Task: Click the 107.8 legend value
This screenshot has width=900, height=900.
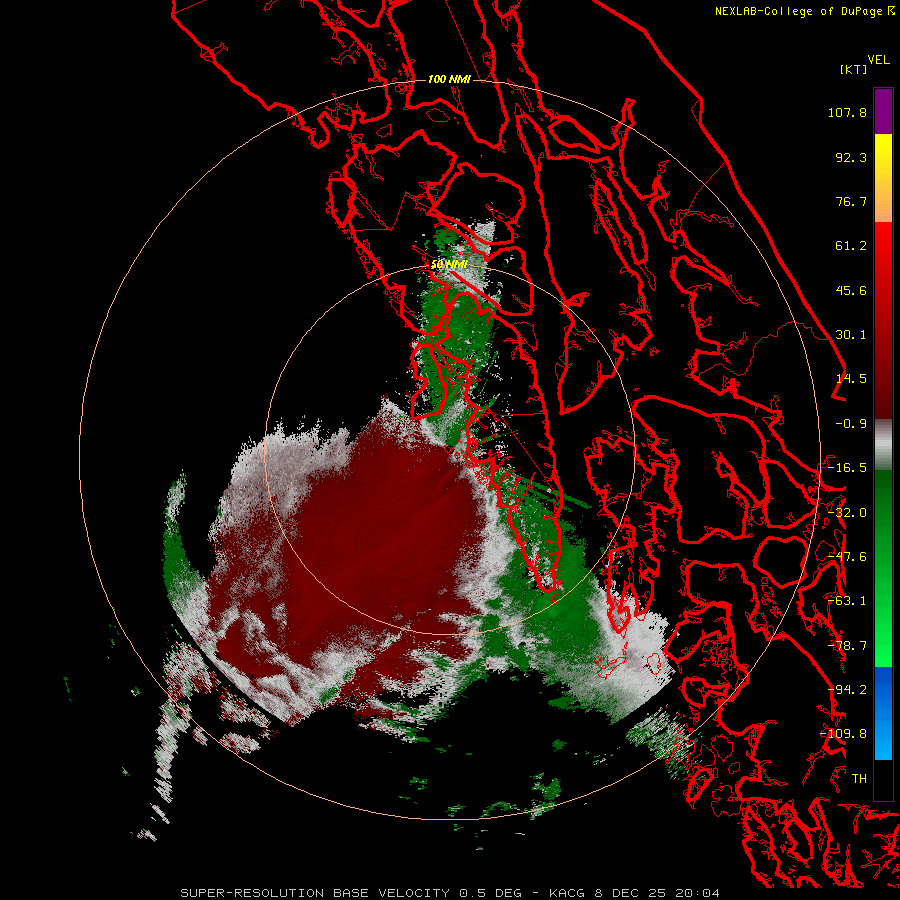Action: tap(847, 112)
